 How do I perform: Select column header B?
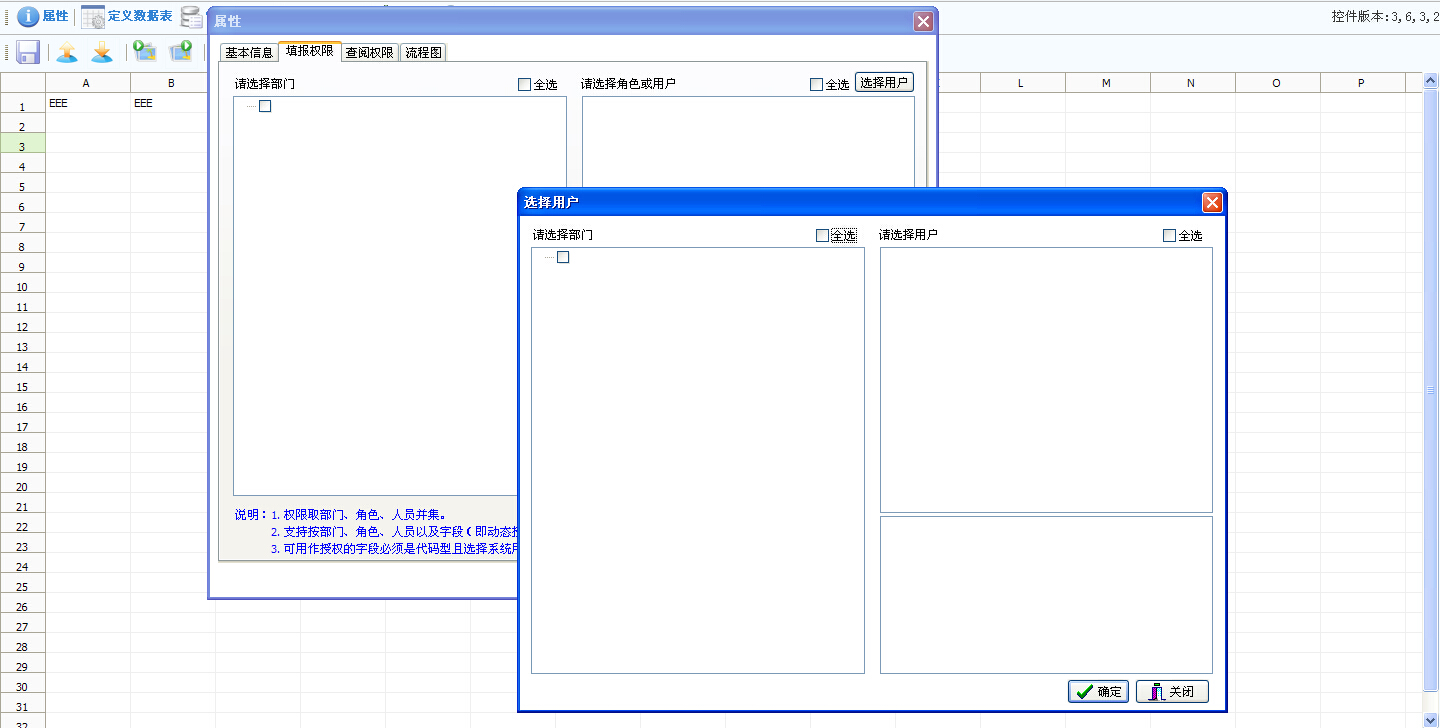[170, 83]
